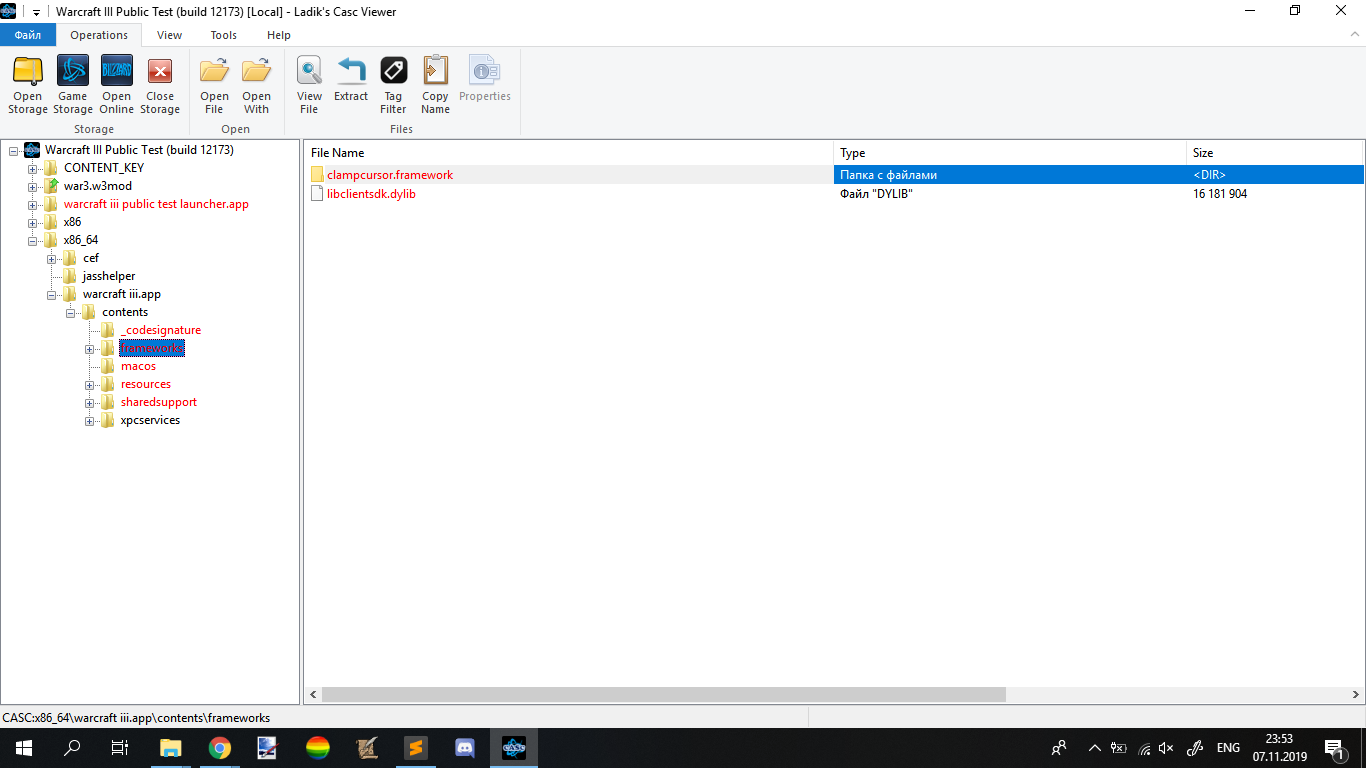Open Google Chrome from the taskbar

pyautogui.click(x=219, y=748)
